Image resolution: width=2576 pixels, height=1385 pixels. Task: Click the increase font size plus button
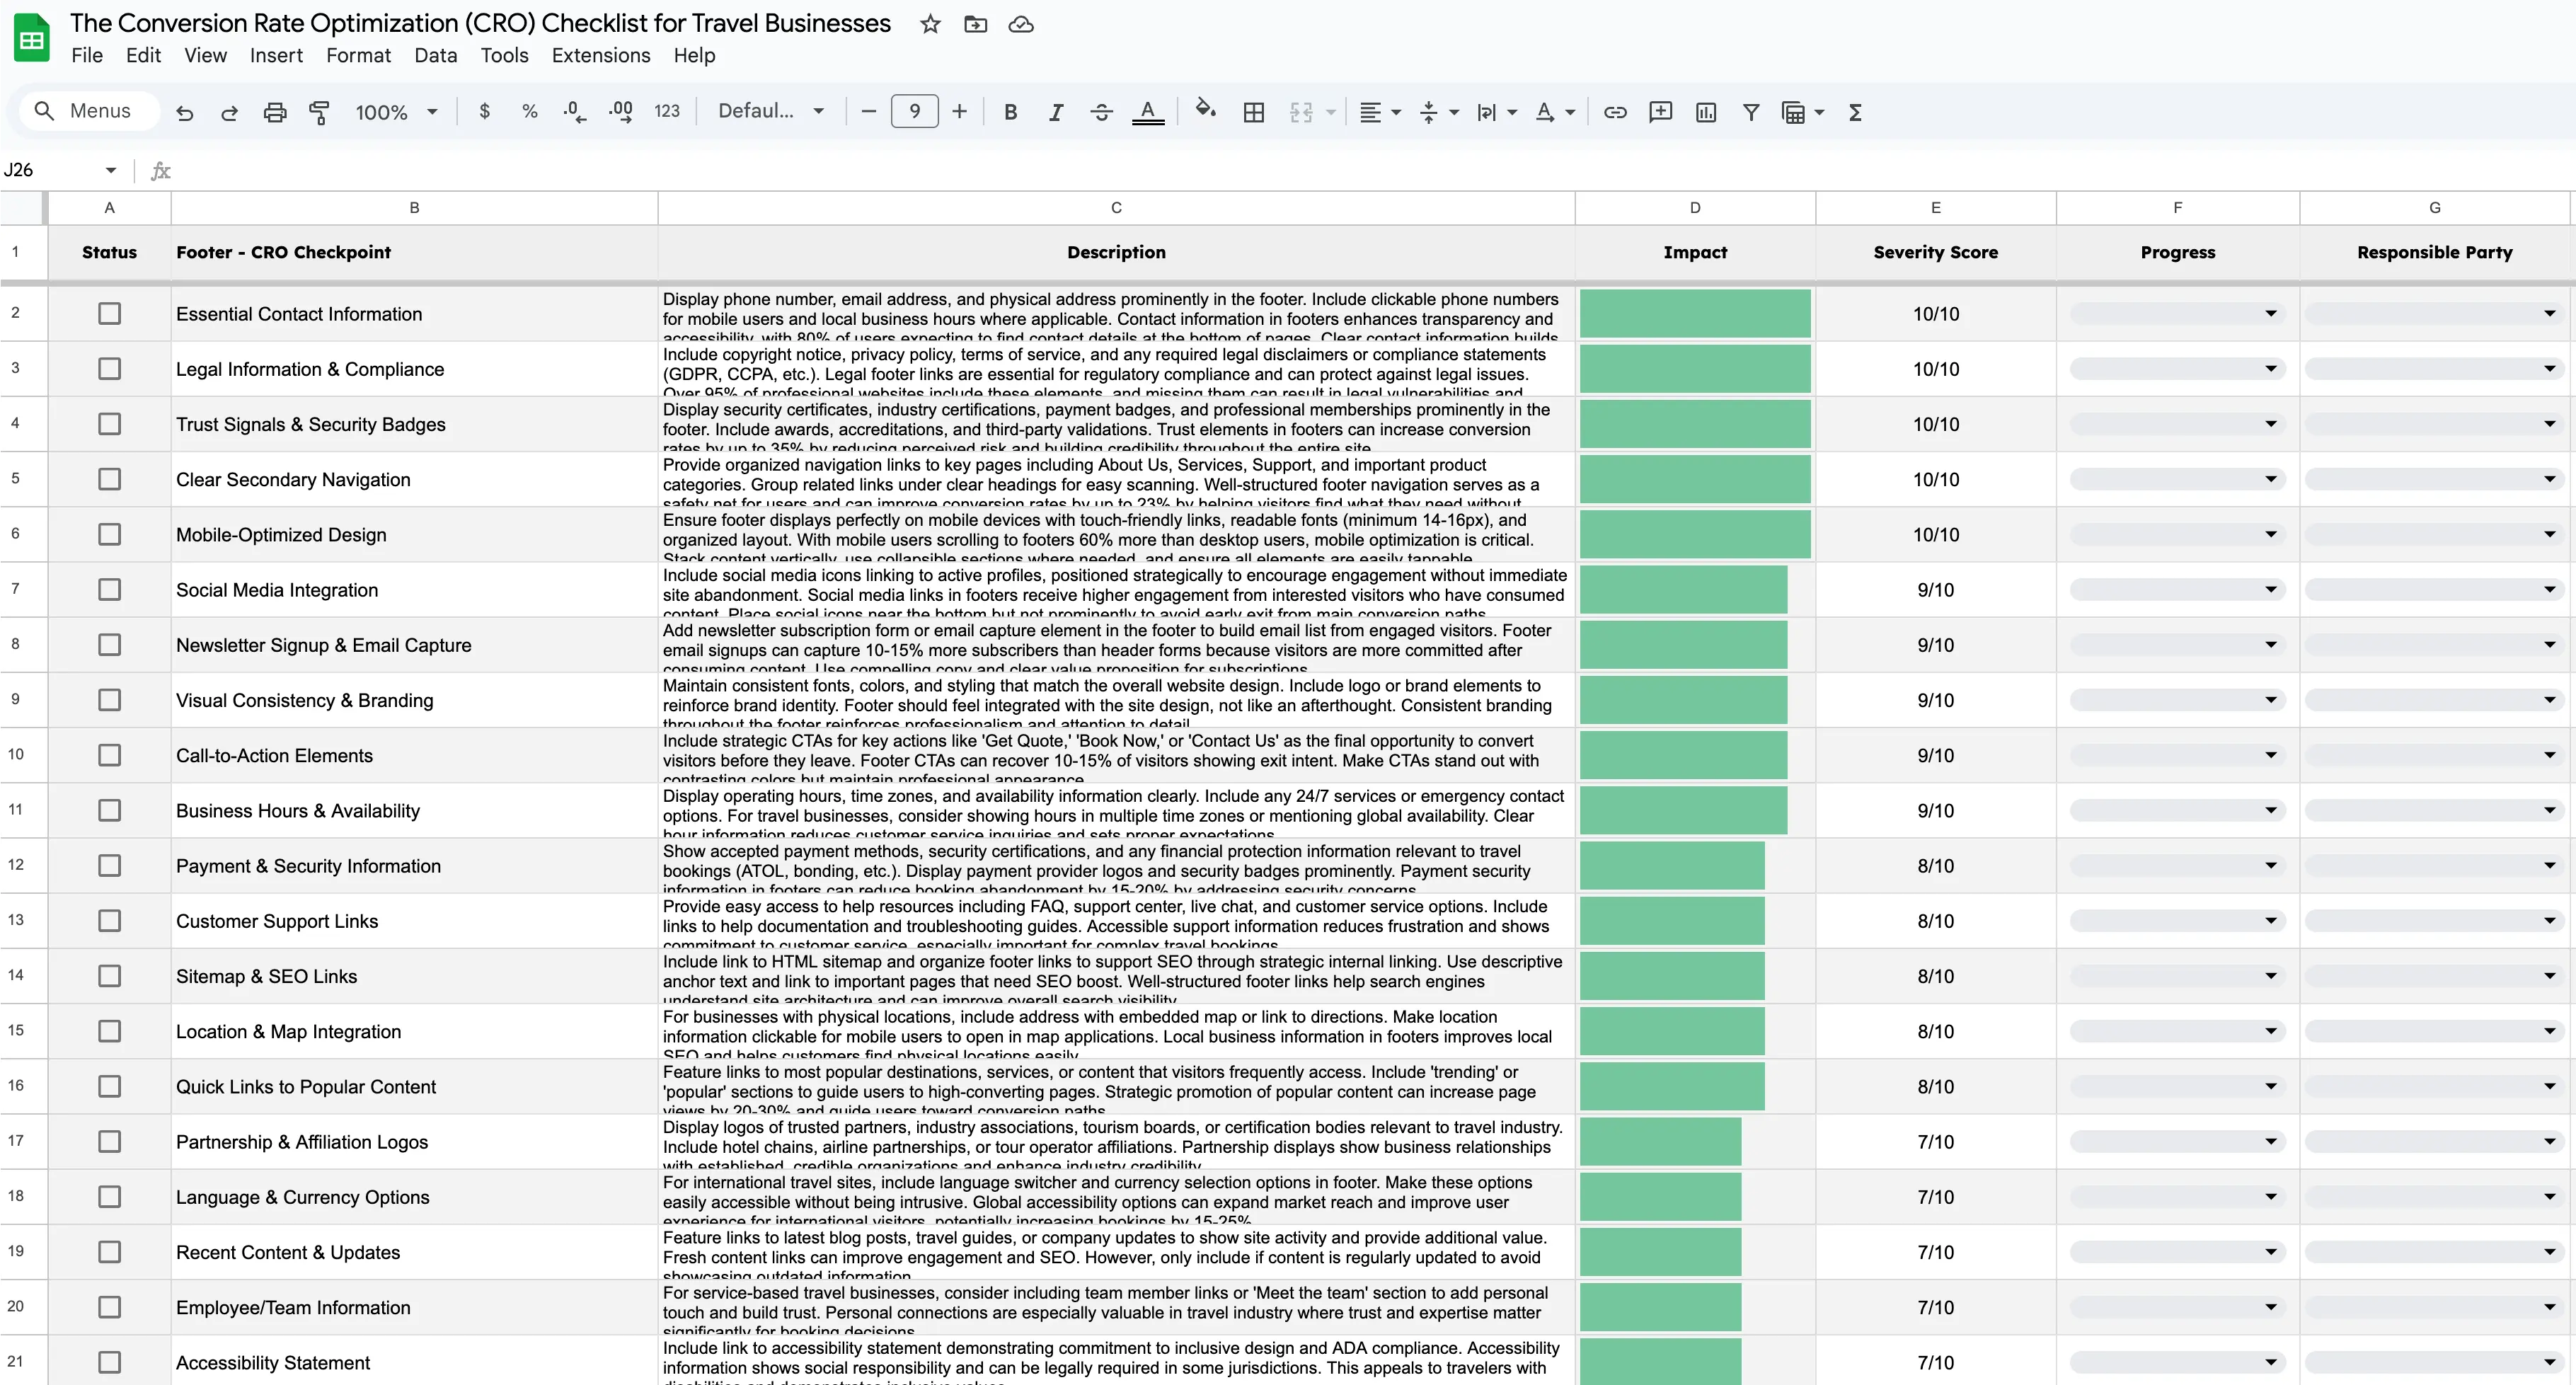(959, 112)
